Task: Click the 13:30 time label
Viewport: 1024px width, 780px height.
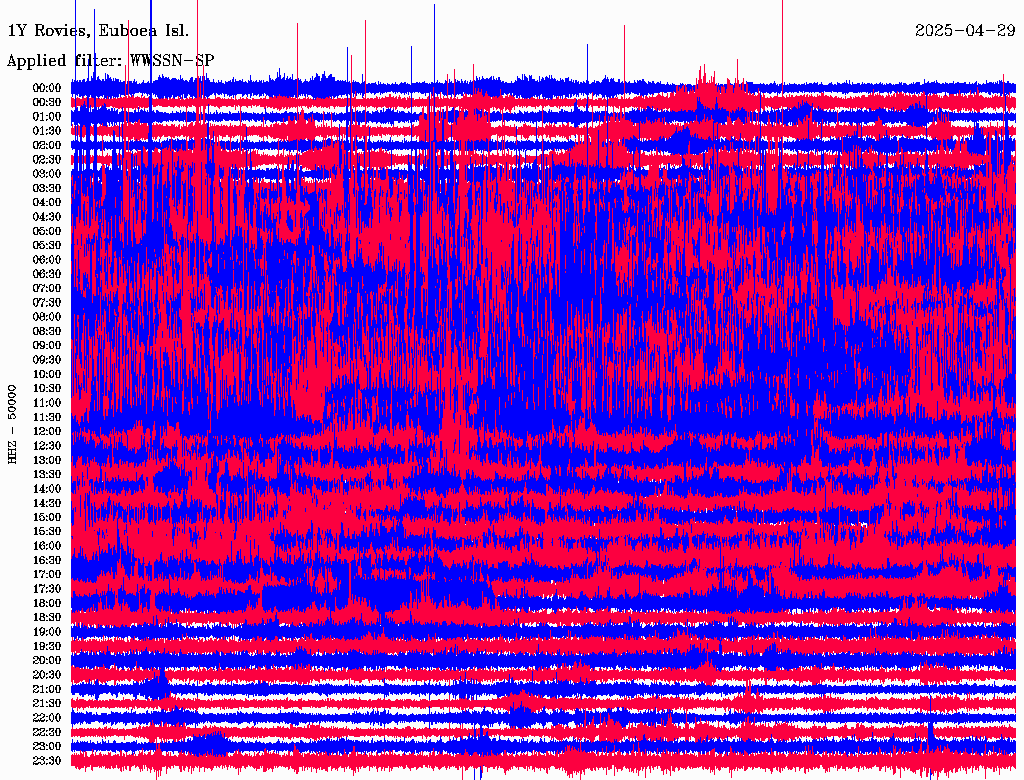Action: [48, 474]
